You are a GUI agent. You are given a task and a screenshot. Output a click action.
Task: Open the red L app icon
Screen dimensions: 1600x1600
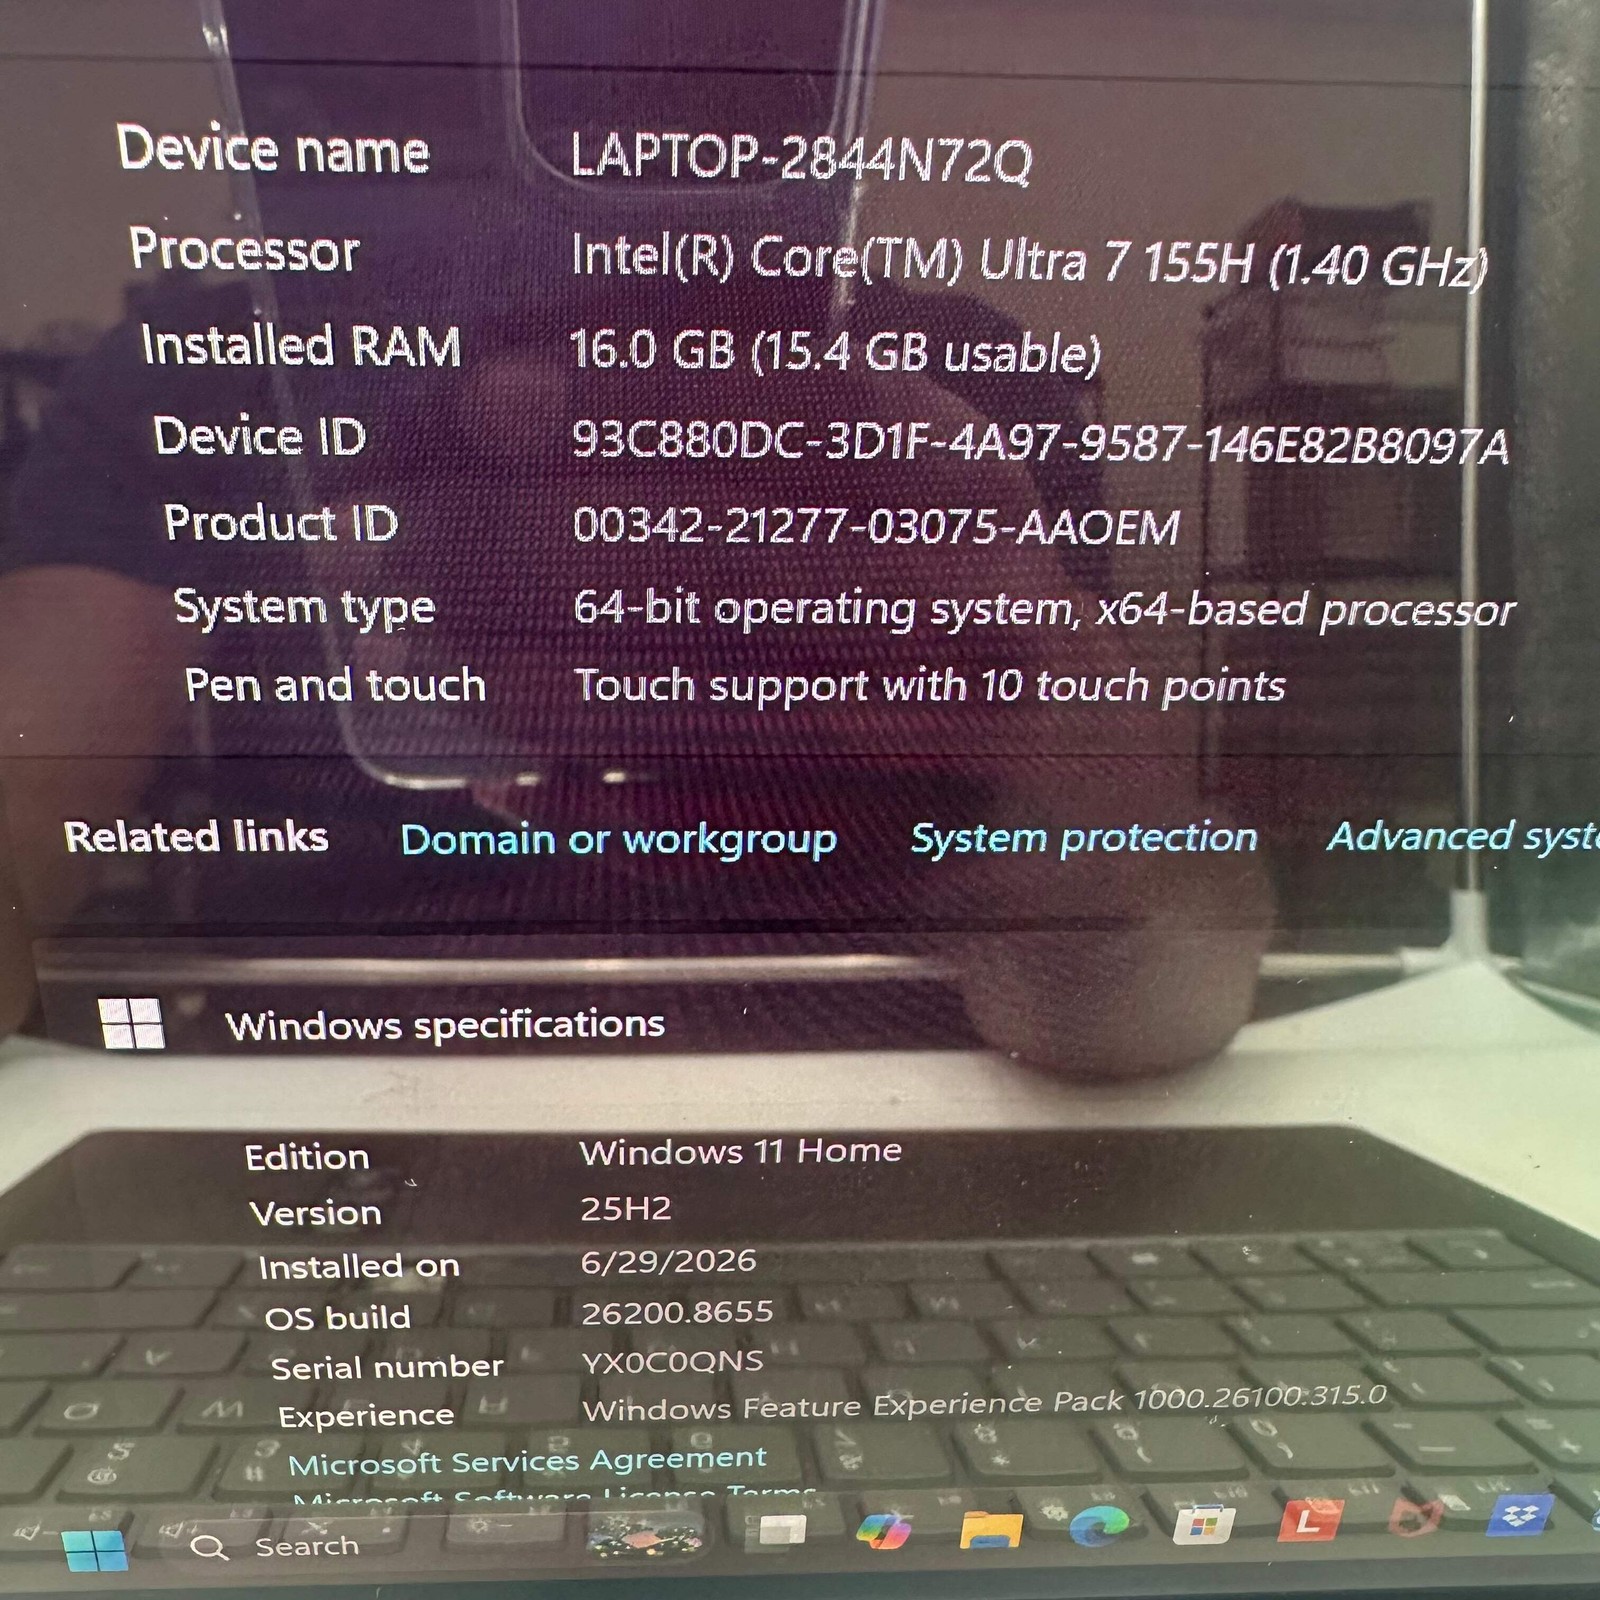tap(1308, 1521)
